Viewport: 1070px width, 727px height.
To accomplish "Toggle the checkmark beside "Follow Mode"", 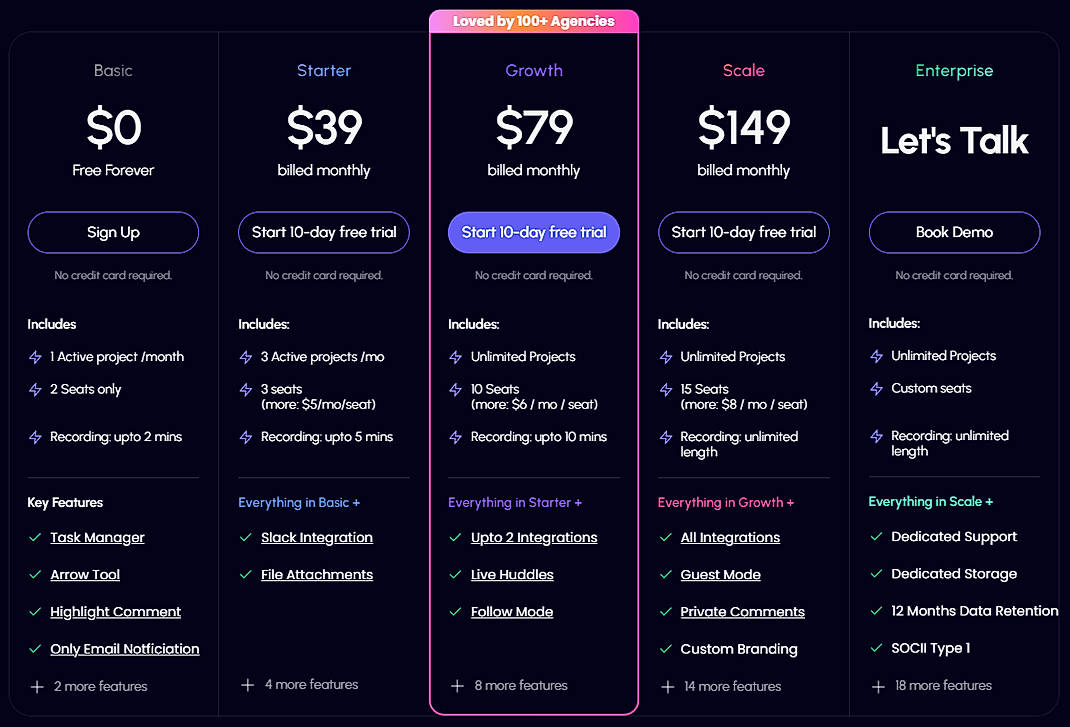I will 456,611.
